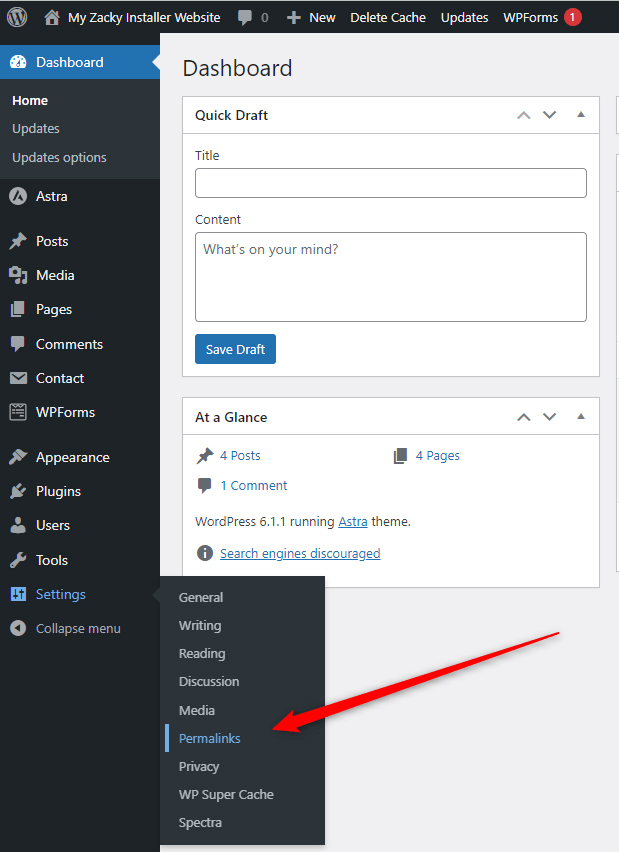This screenshot has width=619, height=852.
Task: Click Home under Dashboard submenu
Action: (x=30, y=101)
